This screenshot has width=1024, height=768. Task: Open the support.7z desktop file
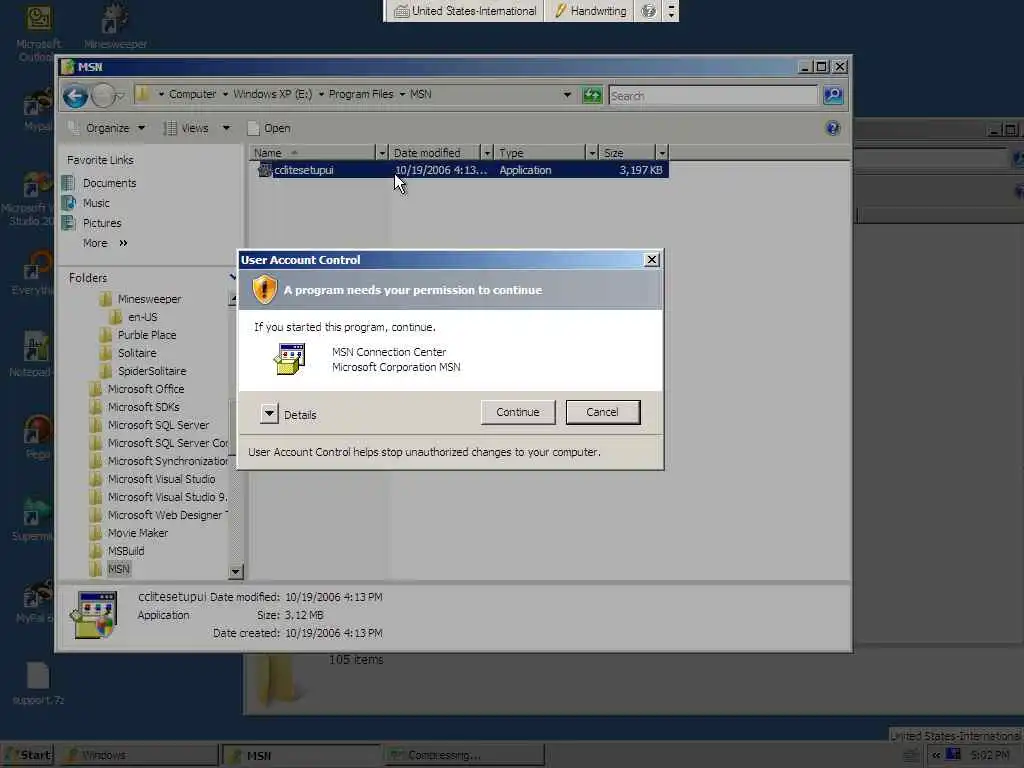pyautogui.click(x=38, y=683)
